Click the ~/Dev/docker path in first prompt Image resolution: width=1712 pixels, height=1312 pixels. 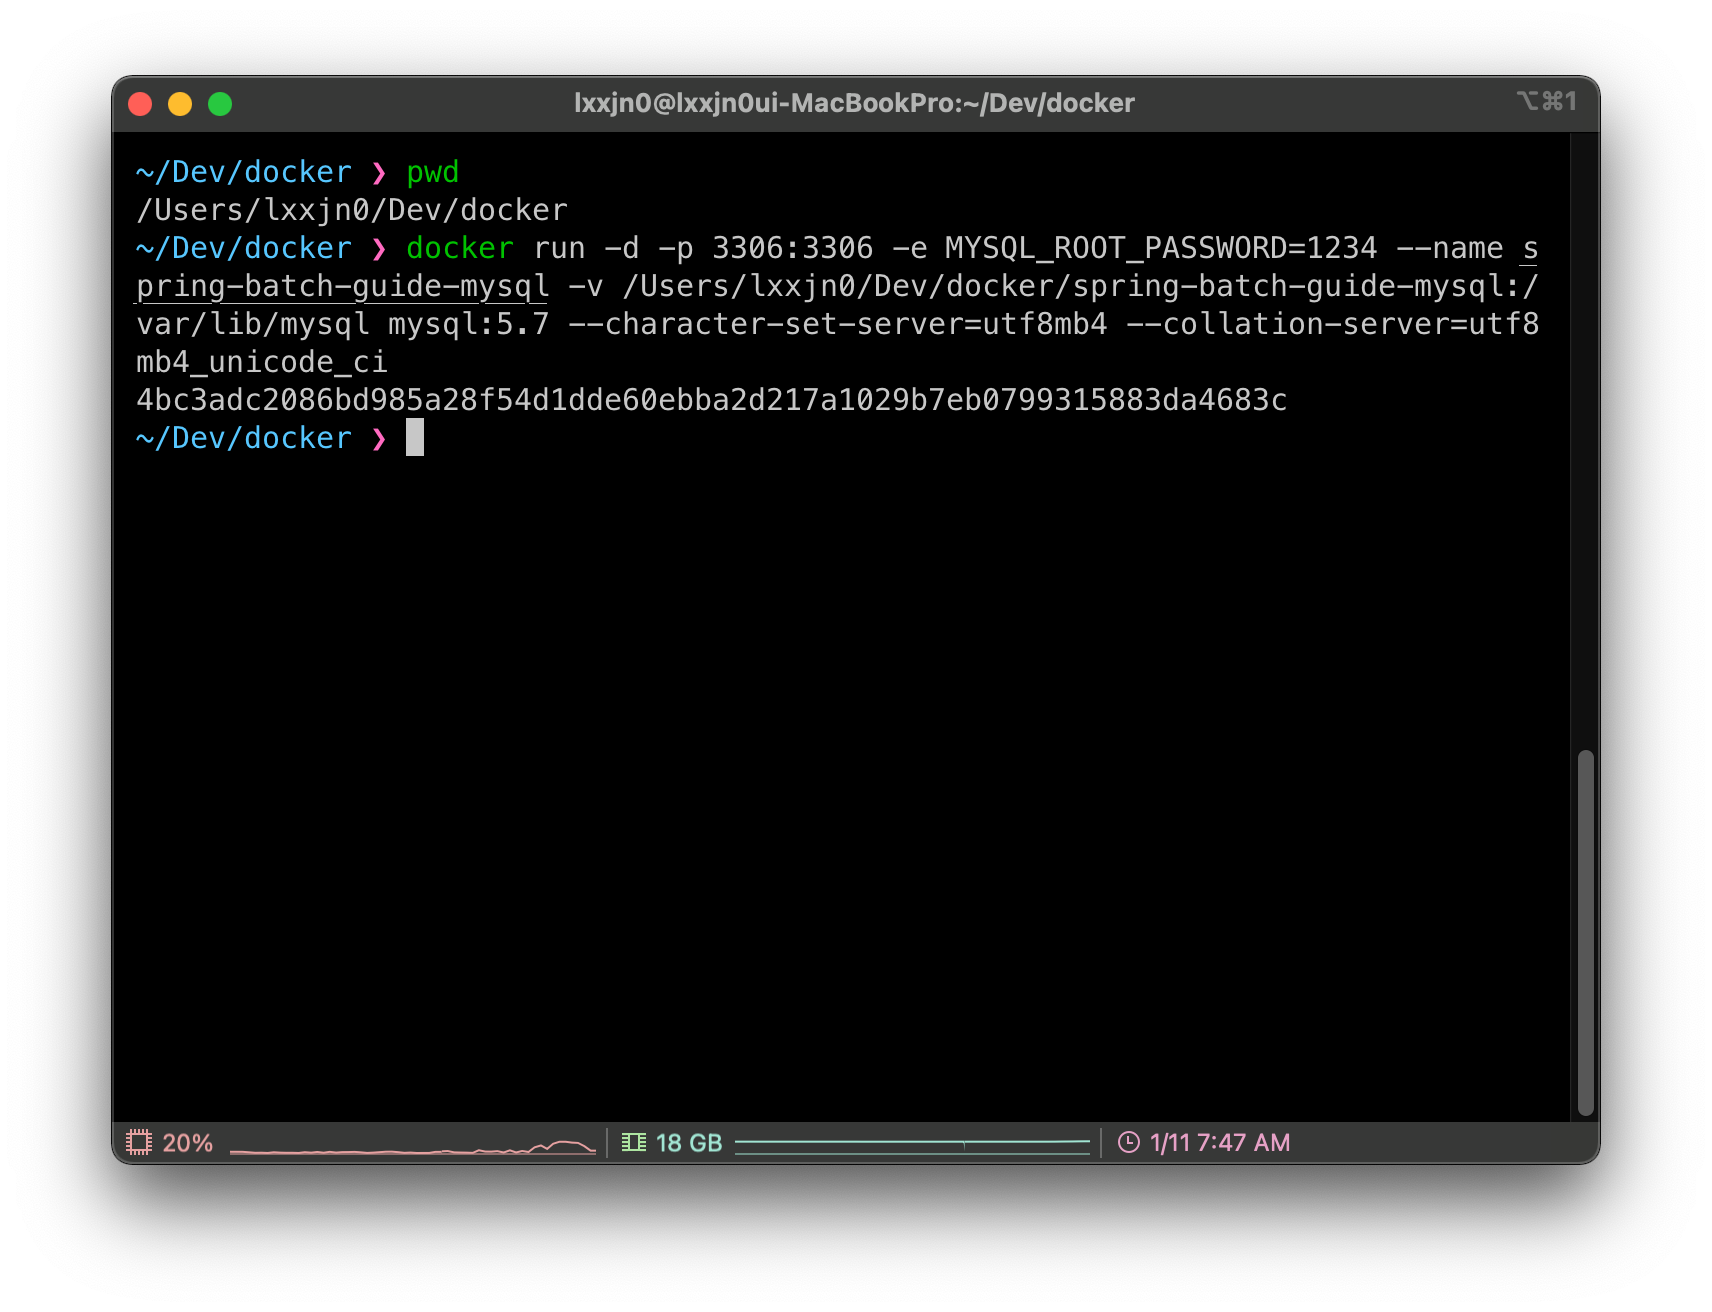point(244,172)
